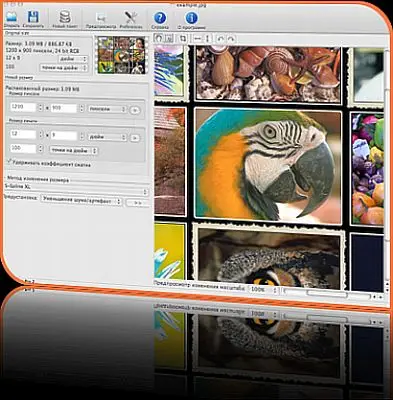Toggle the Удерживать коэффициент сжатия checkbox
Viewport: 393px width, 400px height.
tap(9, 162)
